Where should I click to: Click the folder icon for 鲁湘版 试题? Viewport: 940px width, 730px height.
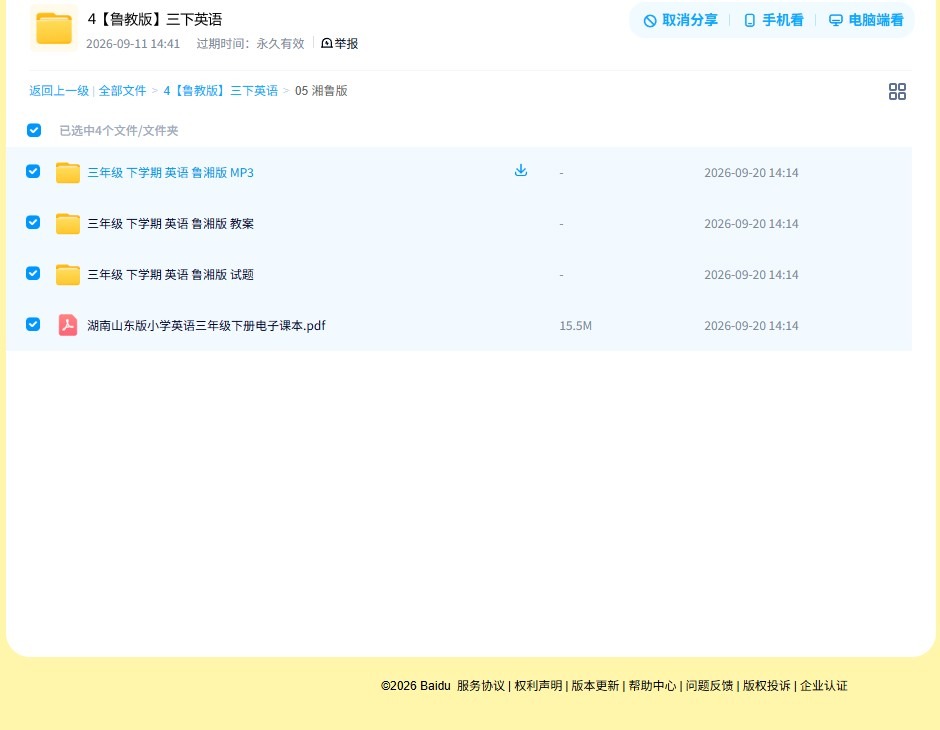tap(68, 274)
